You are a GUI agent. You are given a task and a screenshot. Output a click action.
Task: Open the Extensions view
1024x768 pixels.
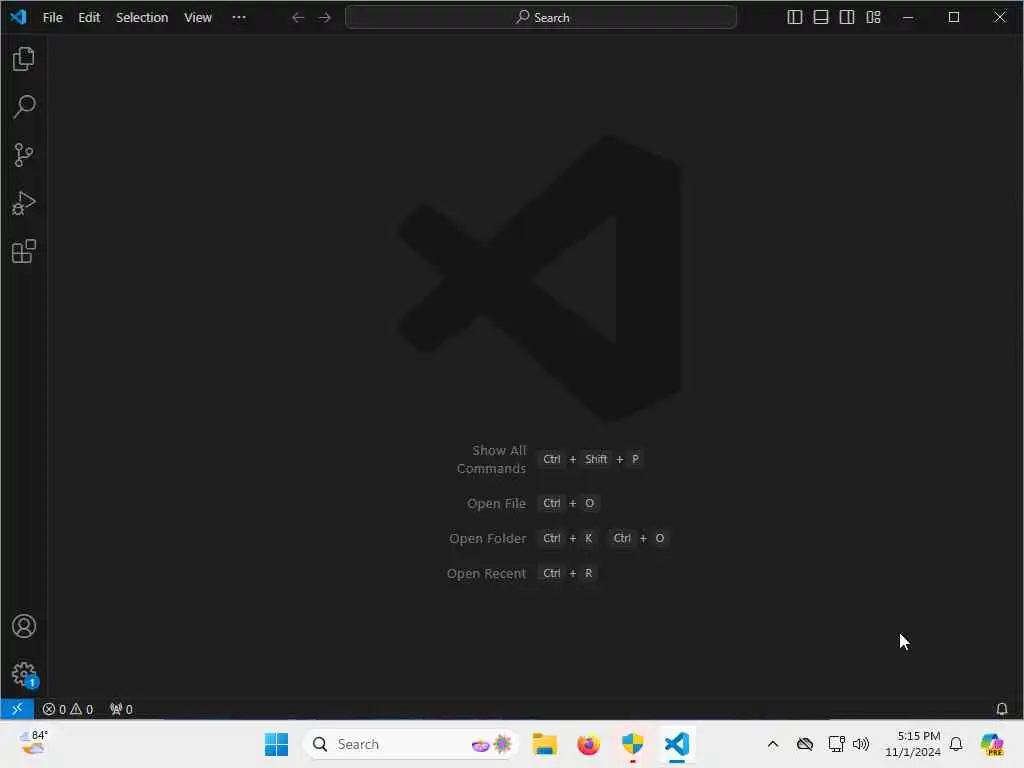pos(24,251)
